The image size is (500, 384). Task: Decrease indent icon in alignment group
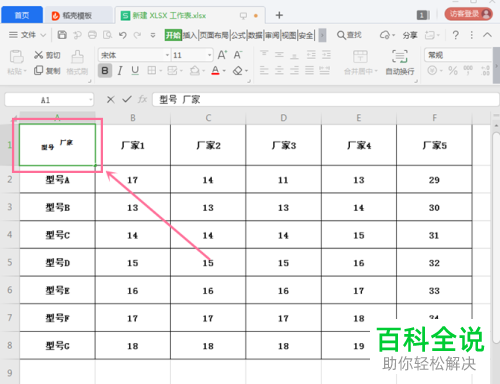pyautogui.click(x=311, y=54)
